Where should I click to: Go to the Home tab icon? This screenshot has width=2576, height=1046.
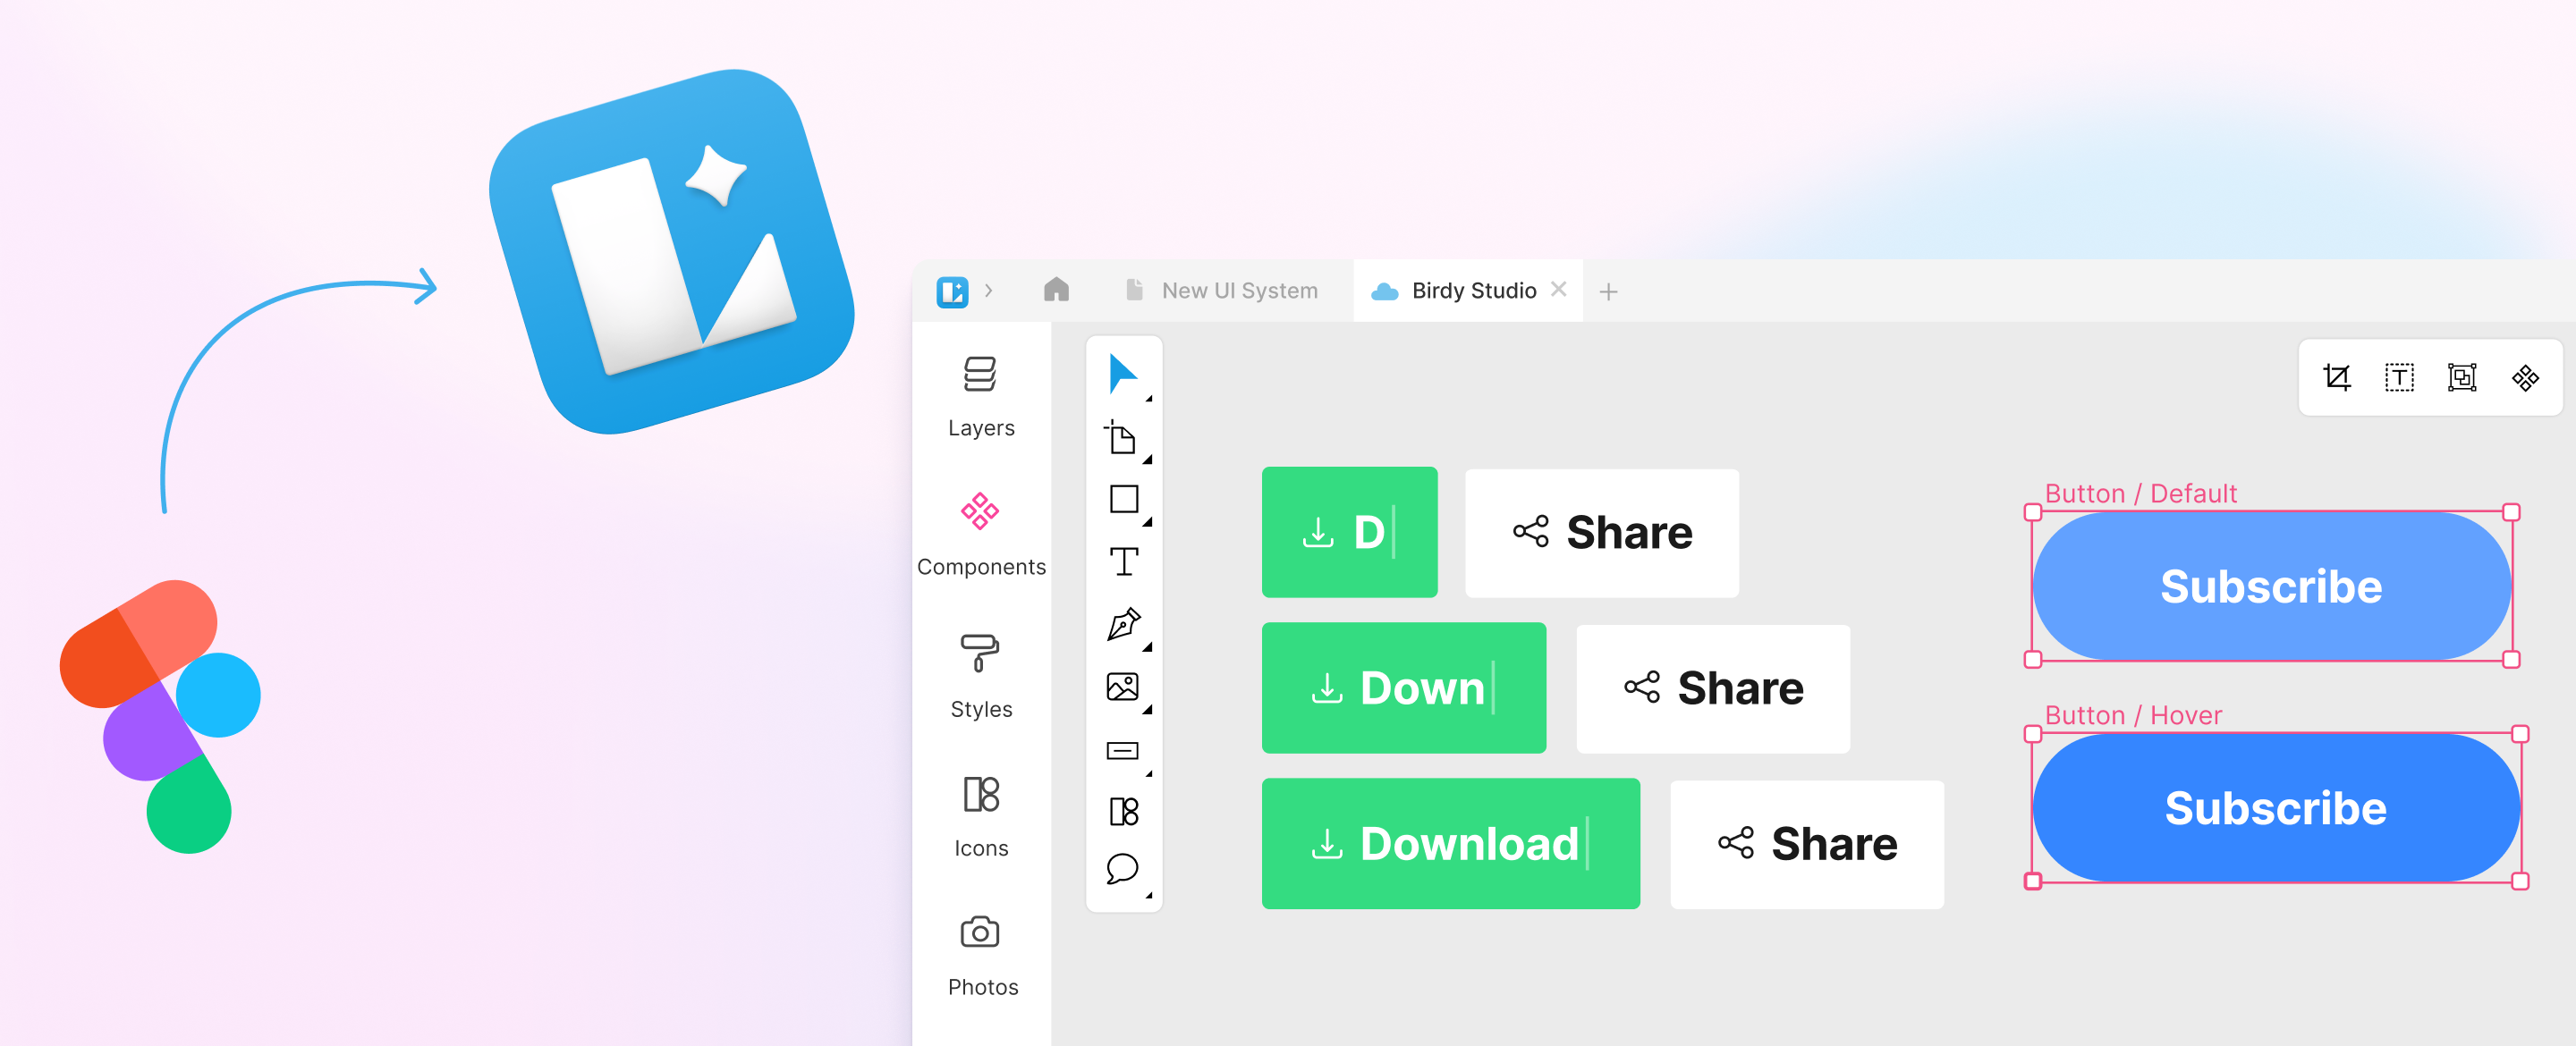(1056, 290)
